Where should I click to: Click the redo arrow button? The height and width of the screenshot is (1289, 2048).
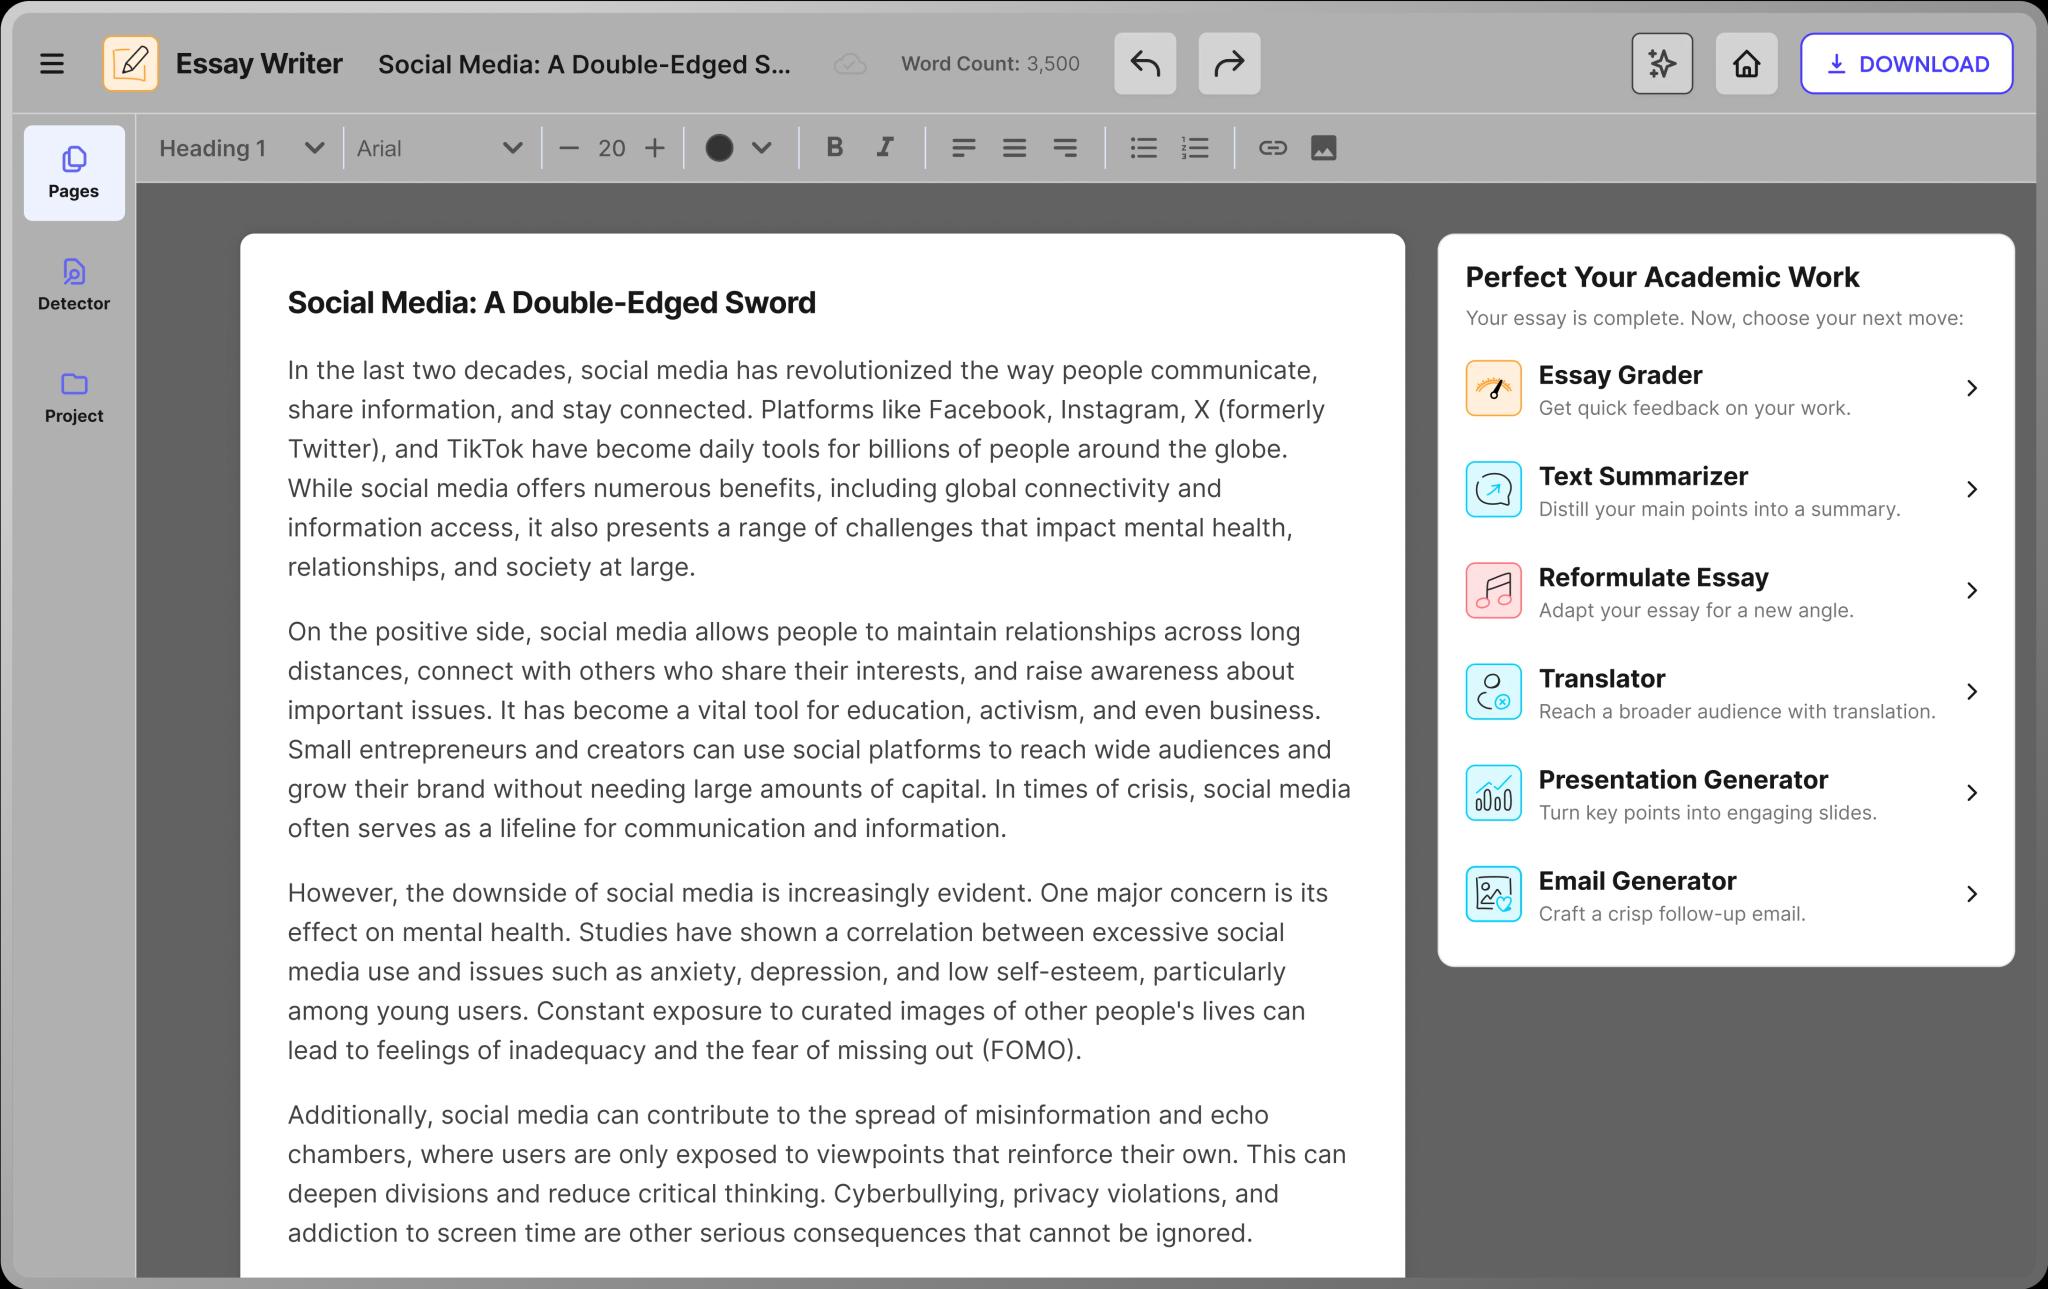[x=1229, y=64]
